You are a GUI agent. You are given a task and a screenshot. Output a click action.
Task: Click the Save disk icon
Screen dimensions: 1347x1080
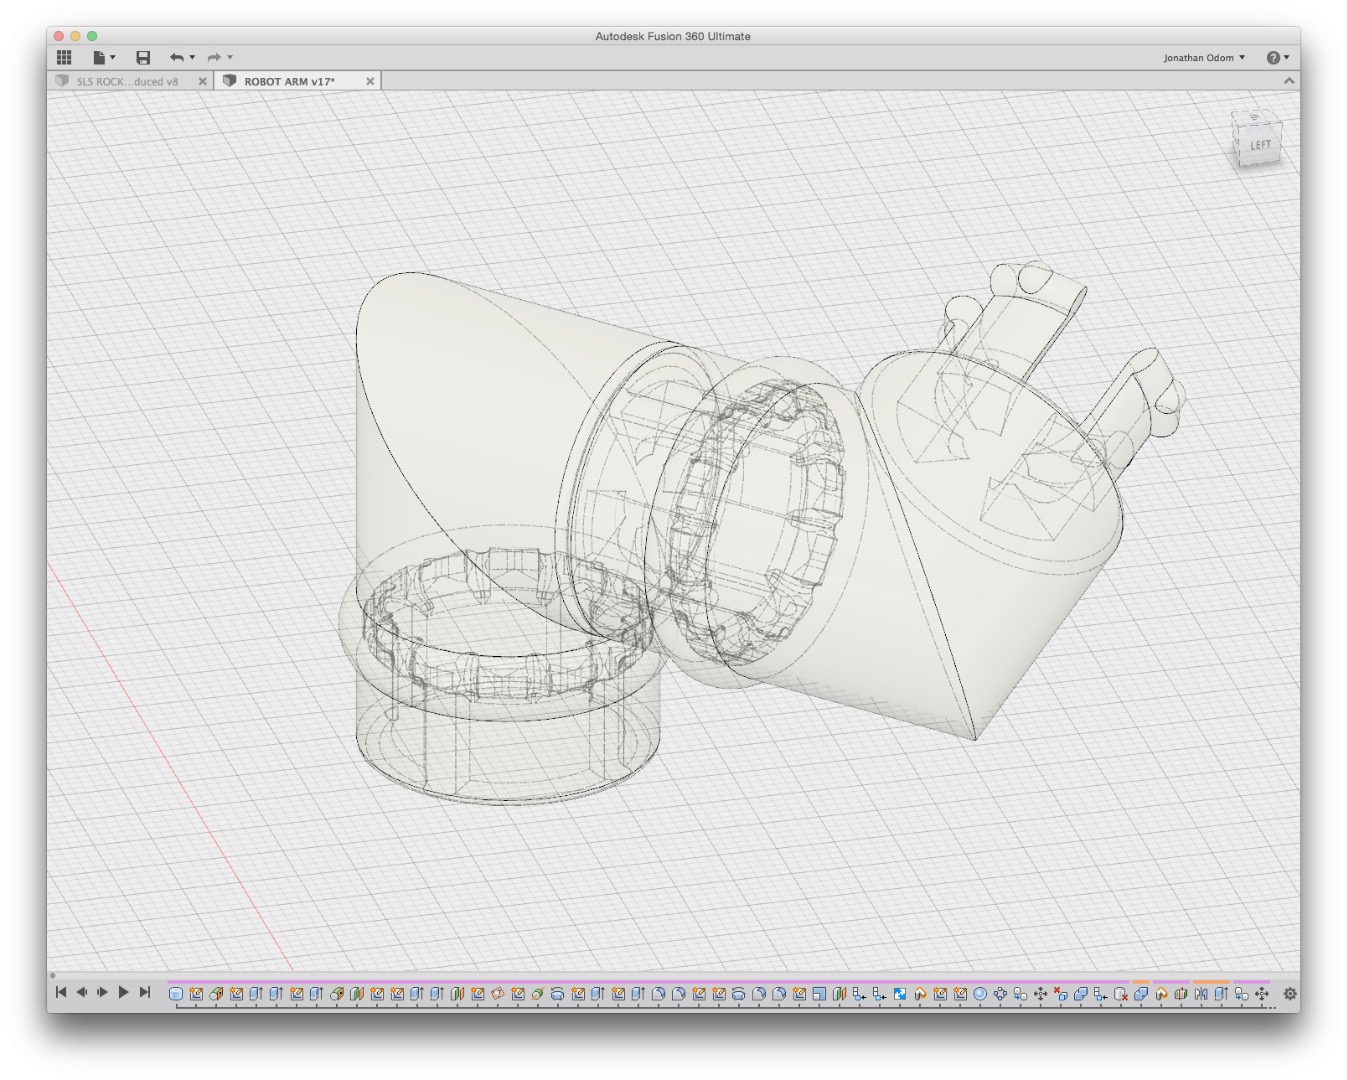coord(143,58)
